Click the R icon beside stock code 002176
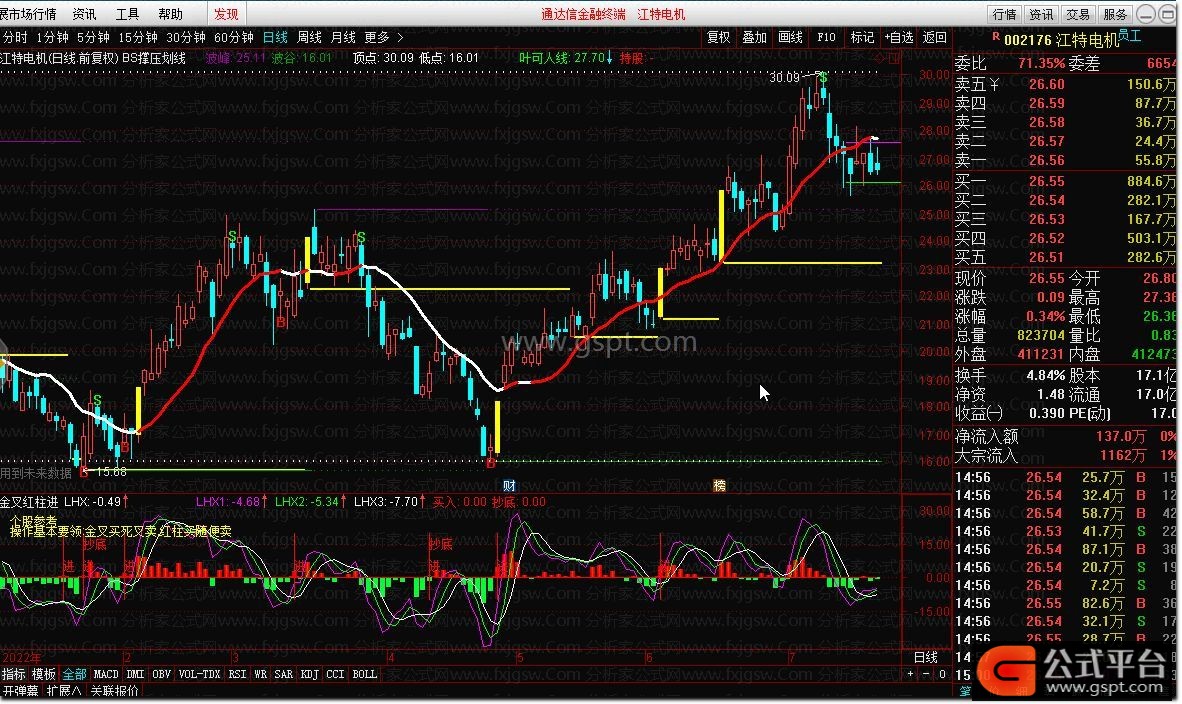Screen dimensions: 1182x704 click(x=996, y=36)
